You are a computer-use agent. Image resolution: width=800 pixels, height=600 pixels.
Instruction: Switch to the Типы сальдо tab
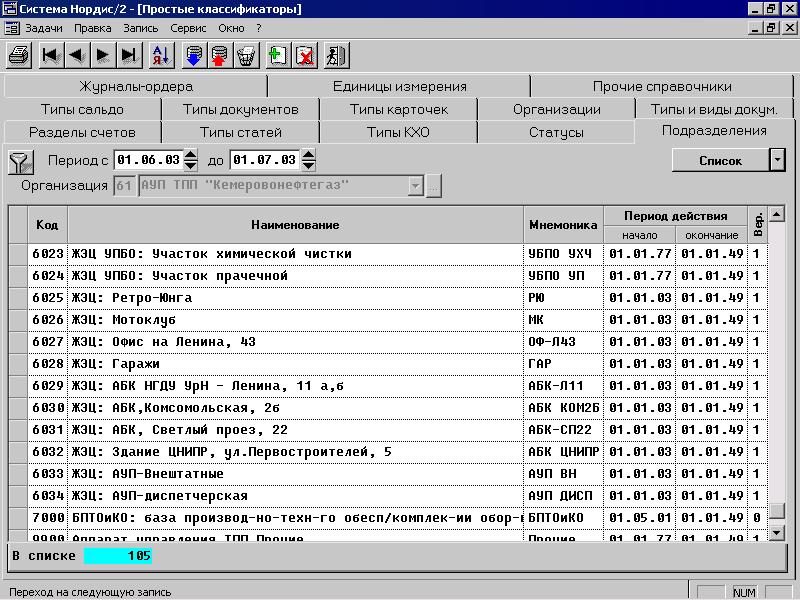(82, 109)
